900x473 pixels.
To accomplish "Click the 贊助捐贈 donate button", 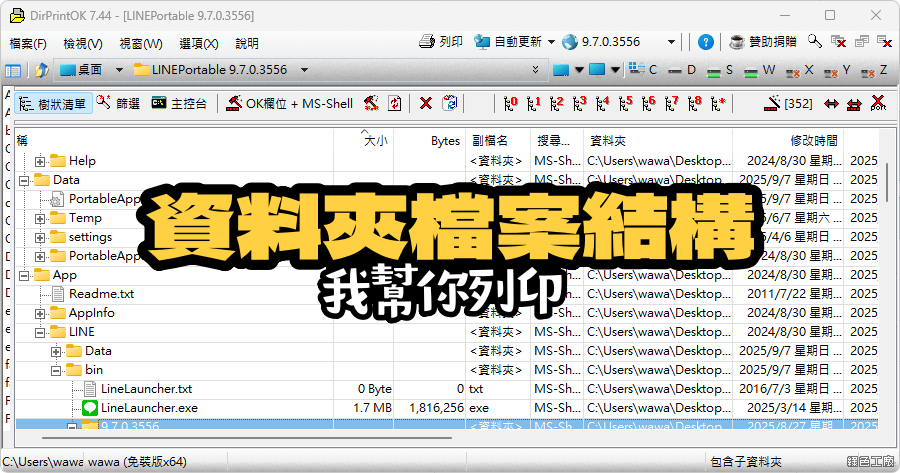I will tap(763, 42).
